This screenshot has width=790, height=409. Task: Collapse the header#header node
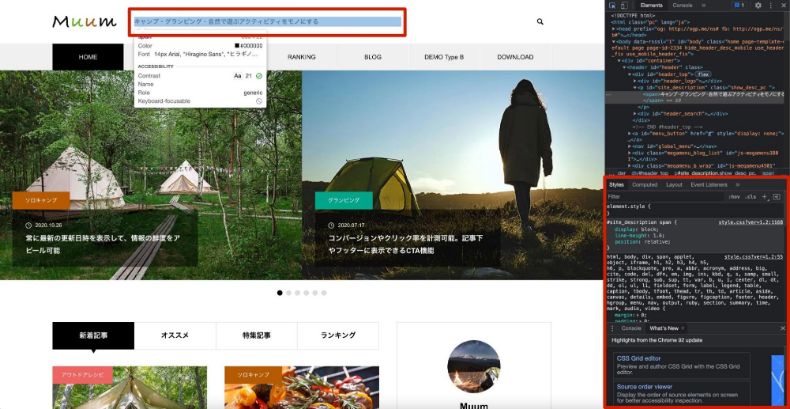pyautogui.click(x=625, y=67)
